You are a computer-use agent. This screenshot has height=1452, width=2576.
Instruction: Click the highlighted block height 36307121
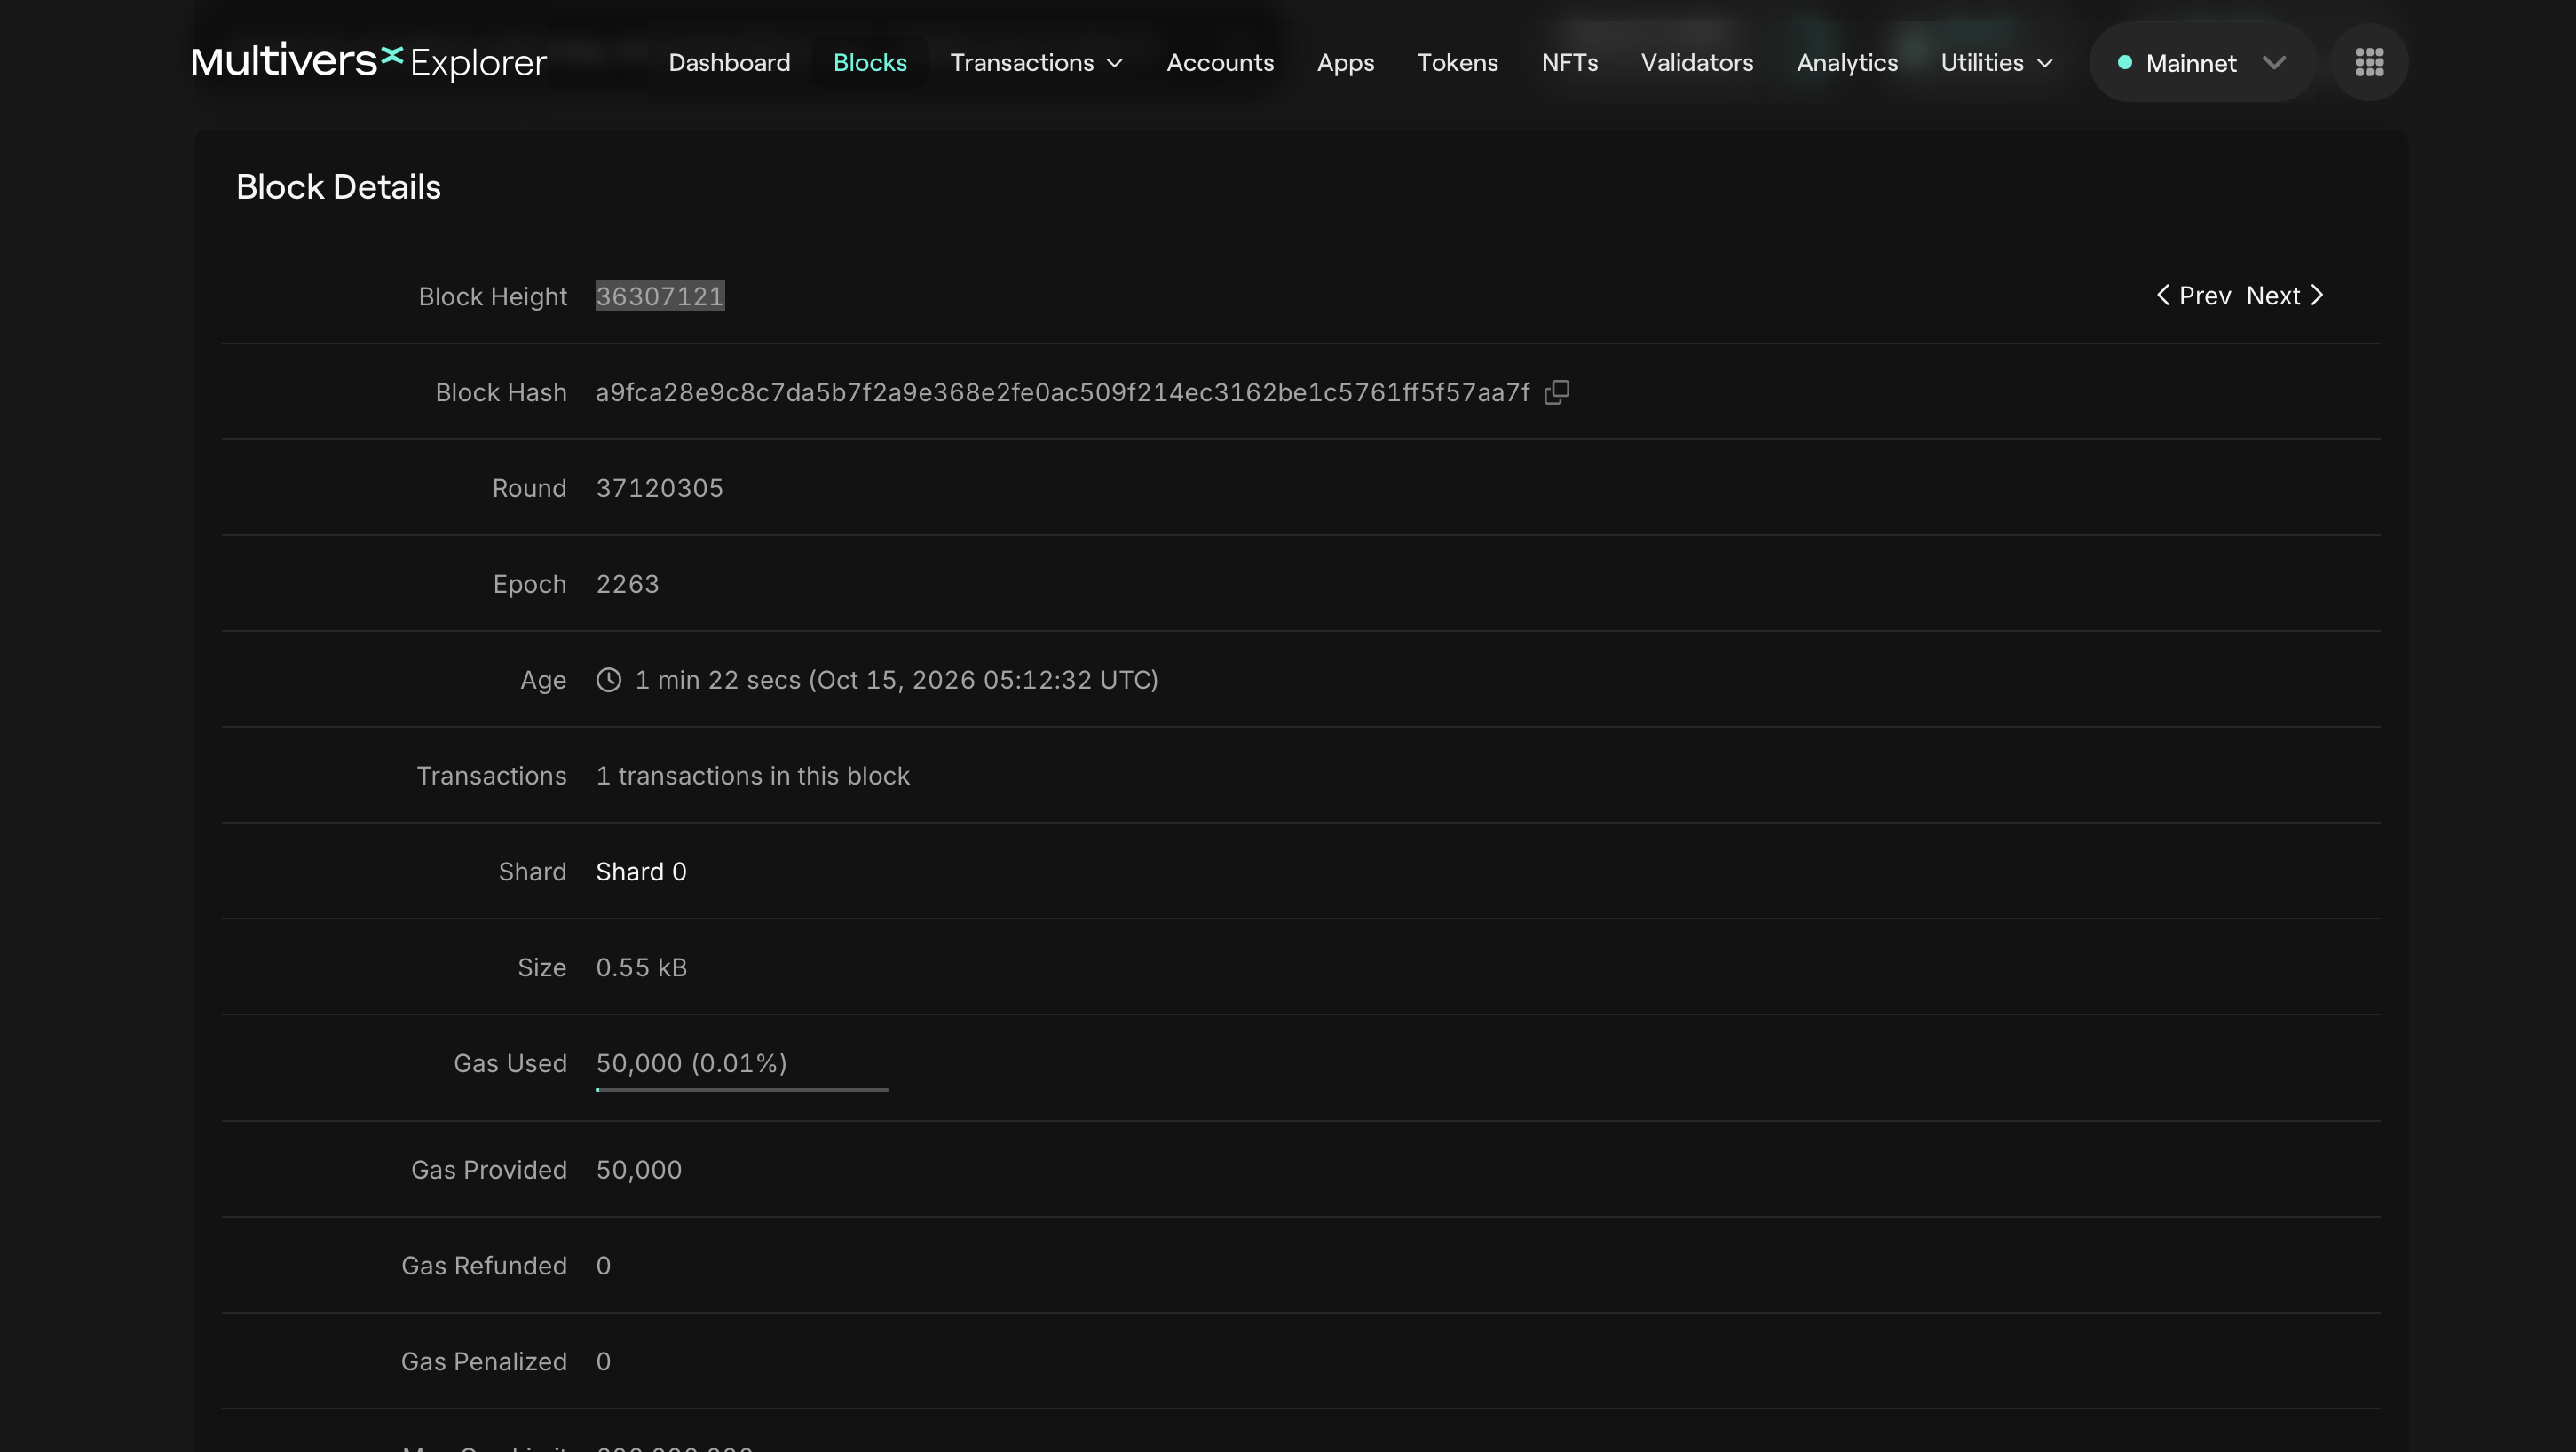coord(660,296)
